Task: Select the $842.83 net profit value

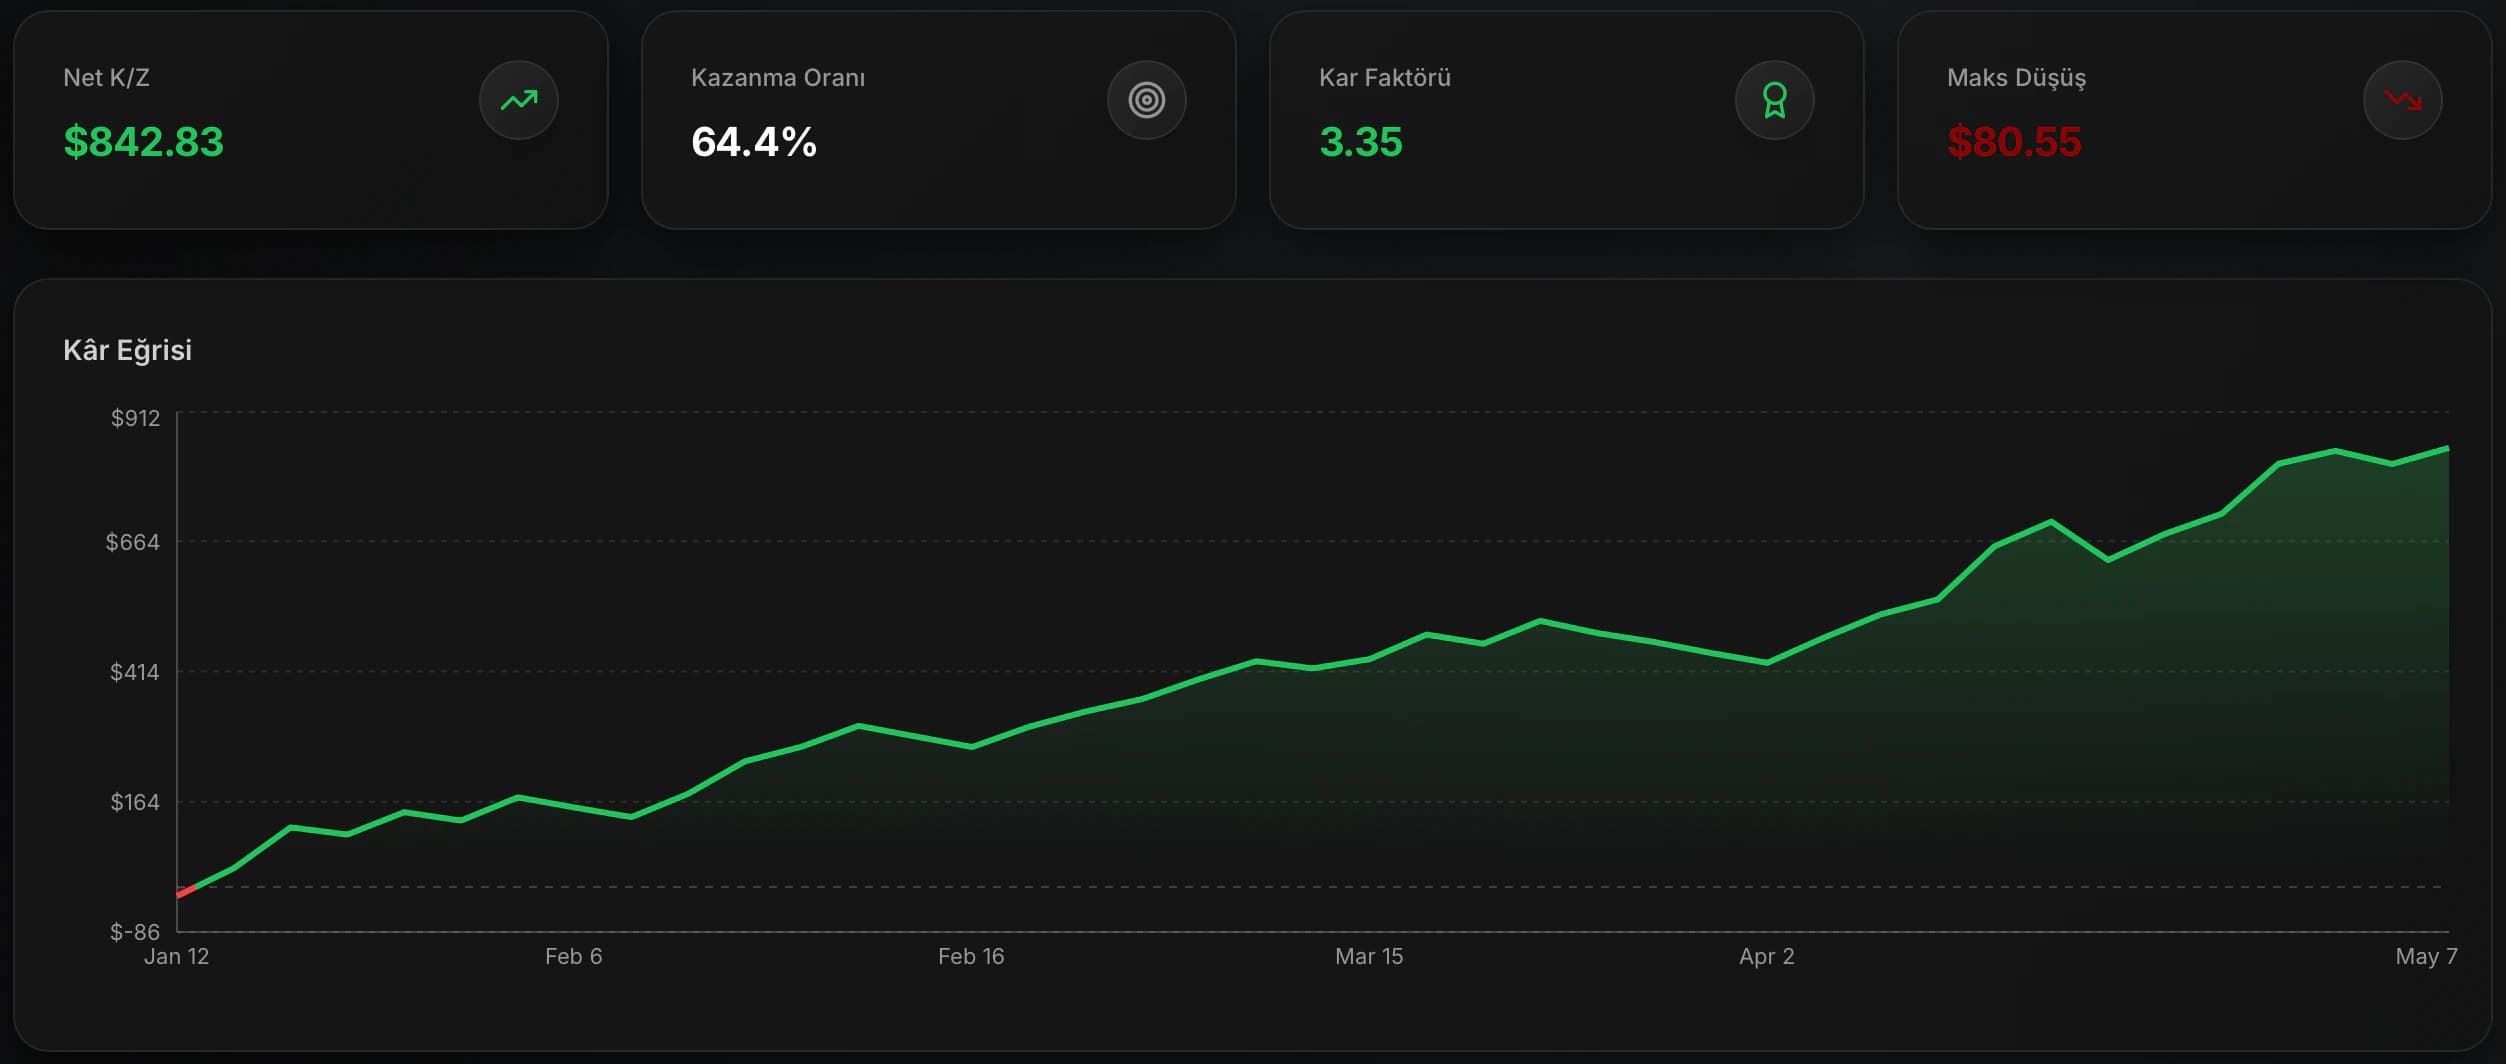Action: click(x=144, y=142)
